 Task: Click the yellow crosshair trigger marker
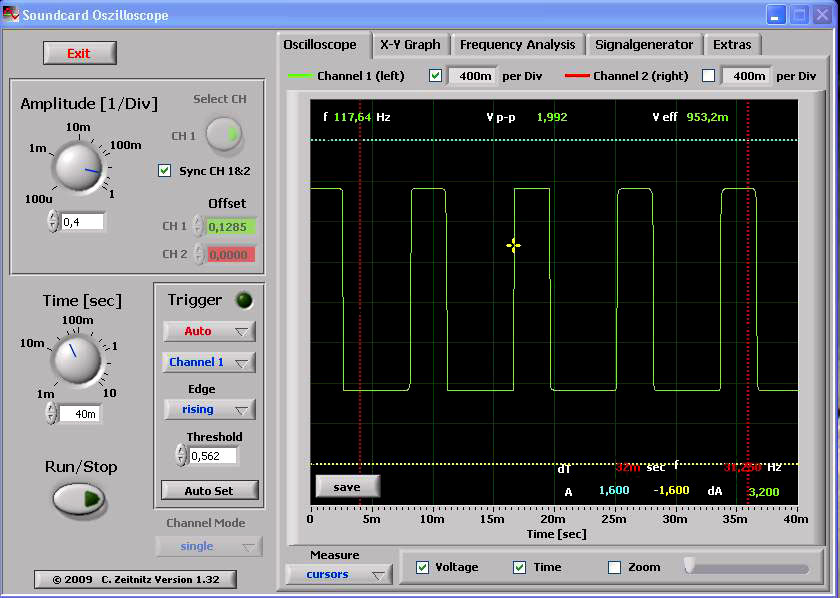[x=513, y=246]
